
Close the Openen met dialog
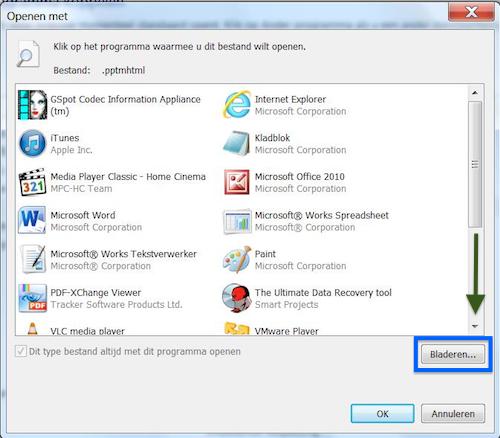point(471,12)
